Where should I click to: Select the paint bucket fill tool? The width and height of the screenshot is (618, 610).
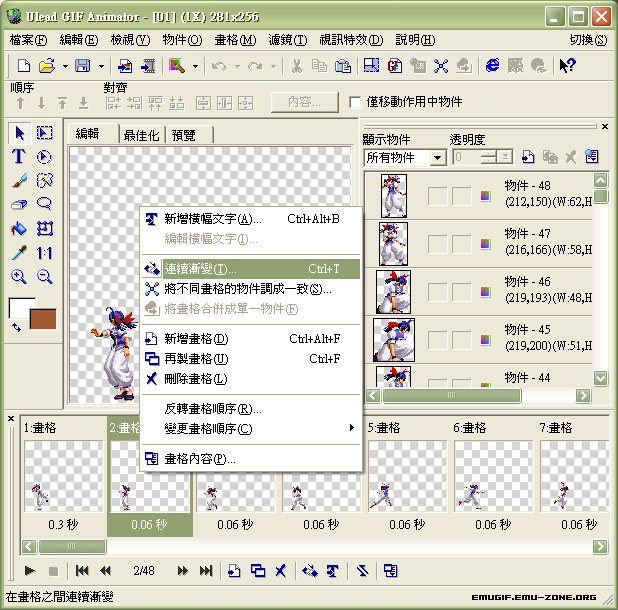(19, 229)
